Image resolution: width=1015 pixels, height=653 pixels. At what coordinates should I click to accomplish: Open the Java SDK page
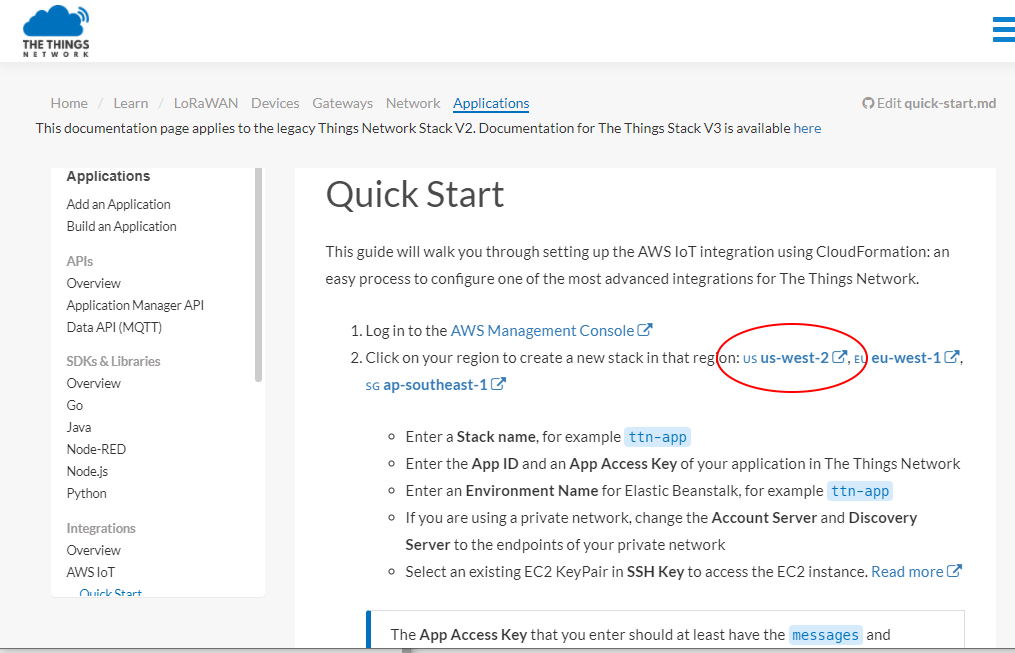tap(79, 427)
